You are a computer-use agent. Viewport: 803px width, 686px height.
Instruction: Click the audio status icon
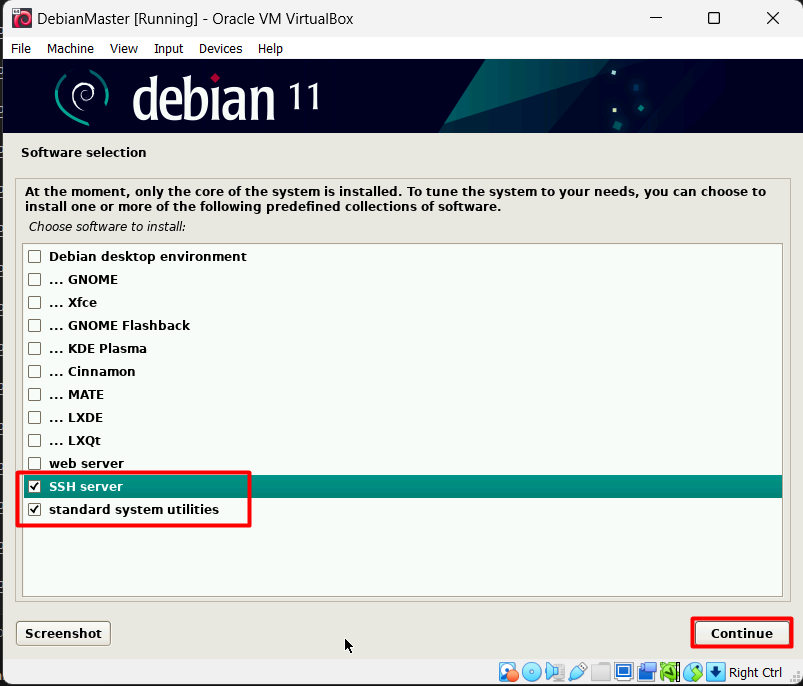click(555, 672)
